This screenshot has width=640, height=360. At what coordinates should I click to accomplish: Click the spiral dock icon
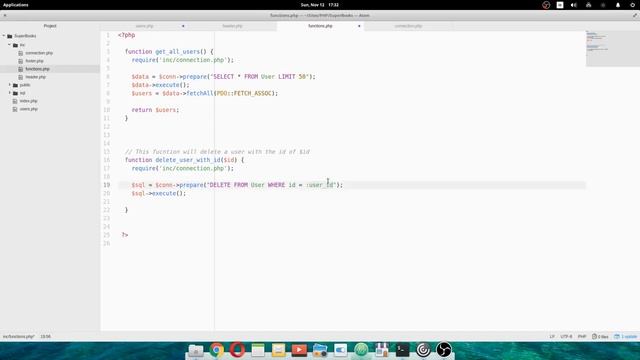click(423, 350)
